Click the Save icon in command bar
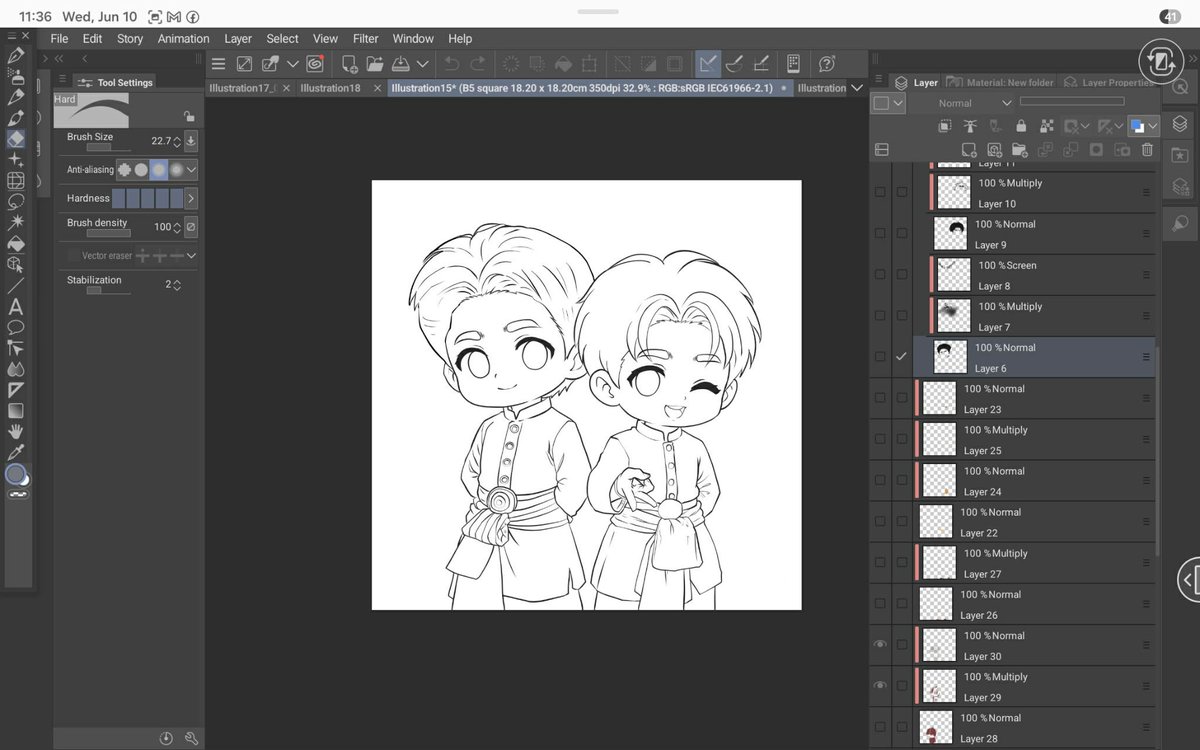 [x=400, y=64]
